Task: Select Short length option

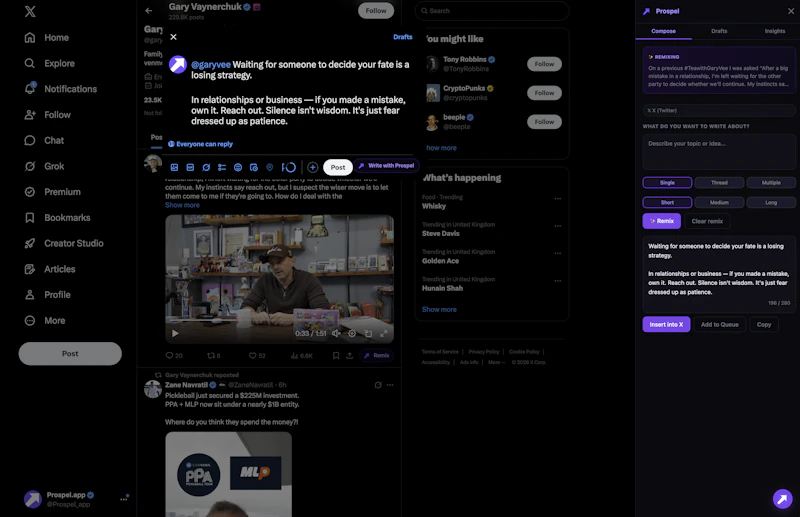Action: (x=667, y=203)
